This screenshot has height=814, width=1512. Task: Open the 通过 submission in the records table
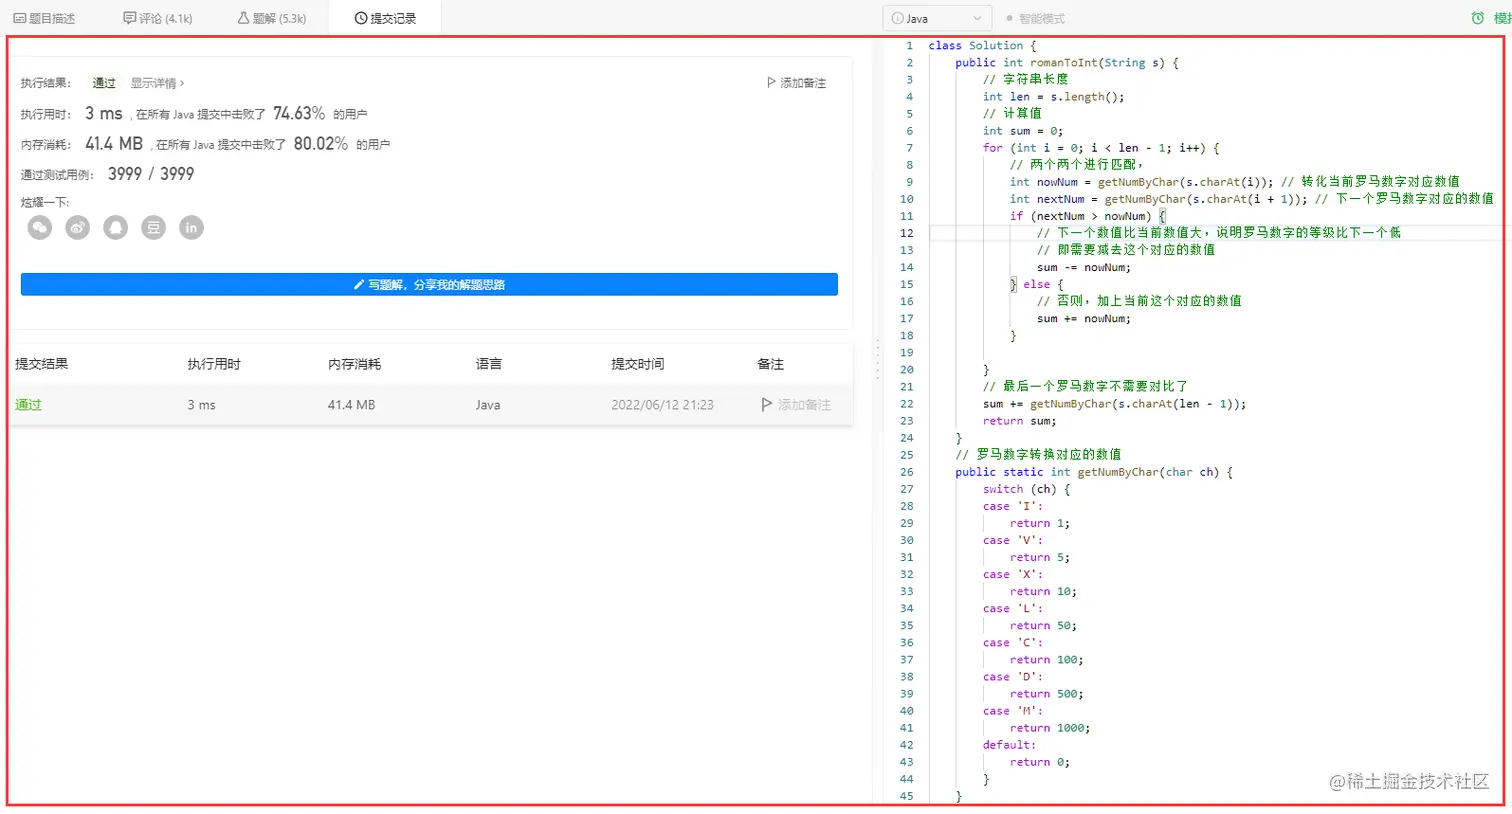(x=28, y=405)
